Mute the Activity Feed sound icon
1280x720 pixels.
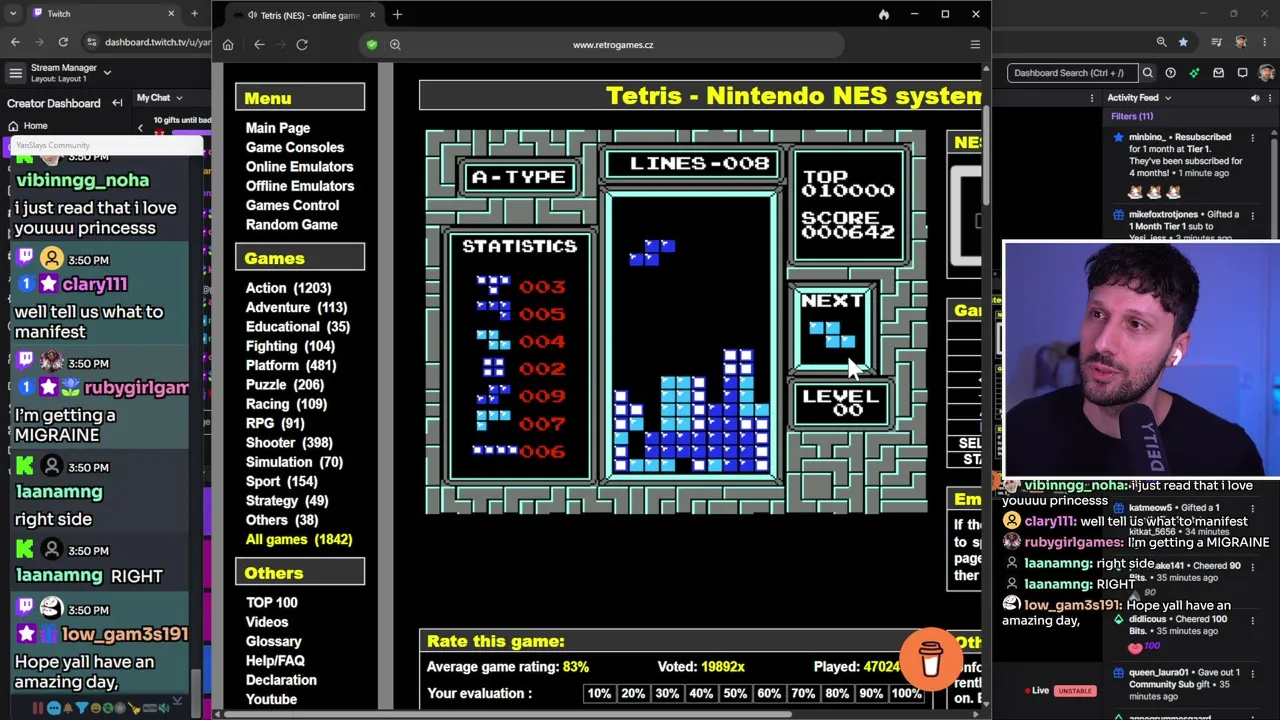[1255, 98]
